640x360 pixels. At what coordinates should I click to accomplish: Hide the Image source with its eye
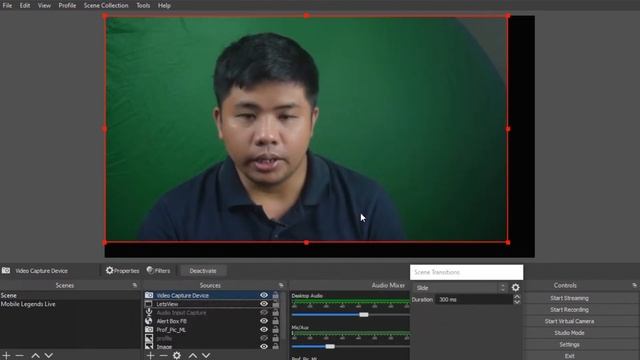264,347
